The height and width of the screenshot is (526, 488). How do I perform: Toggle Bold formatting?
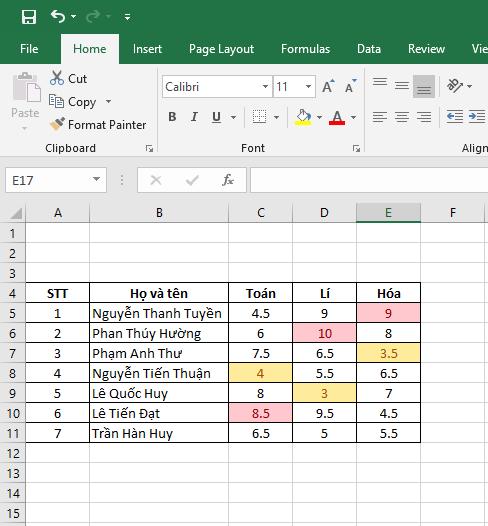172,117
